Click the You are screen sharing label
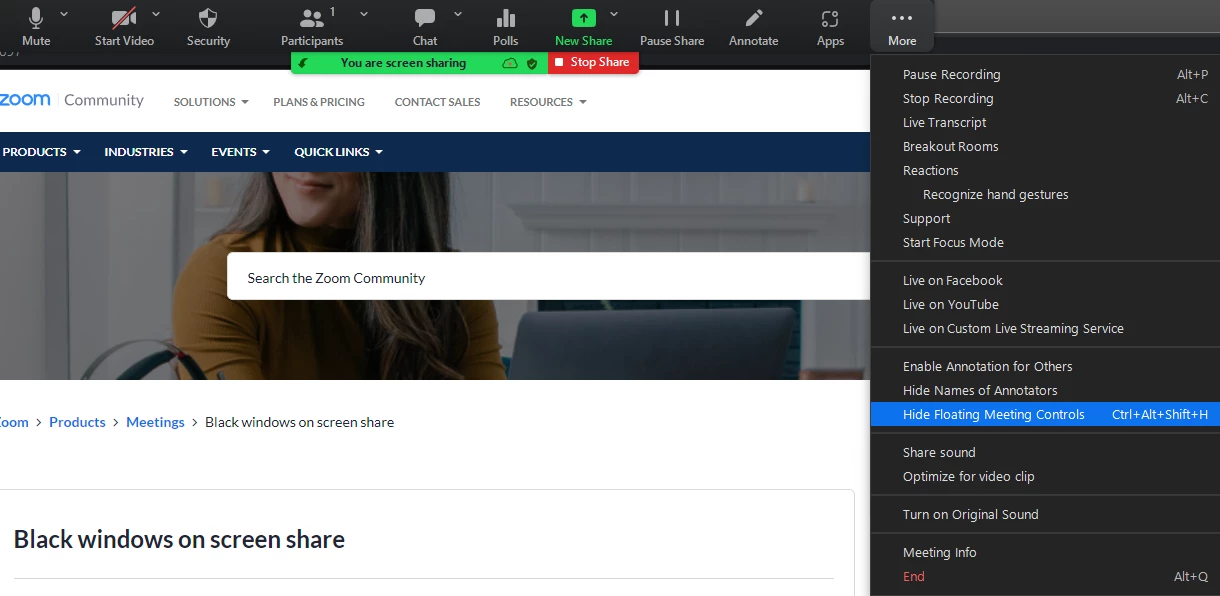This screenshot has width=1220, height=596. pos(403,63)
